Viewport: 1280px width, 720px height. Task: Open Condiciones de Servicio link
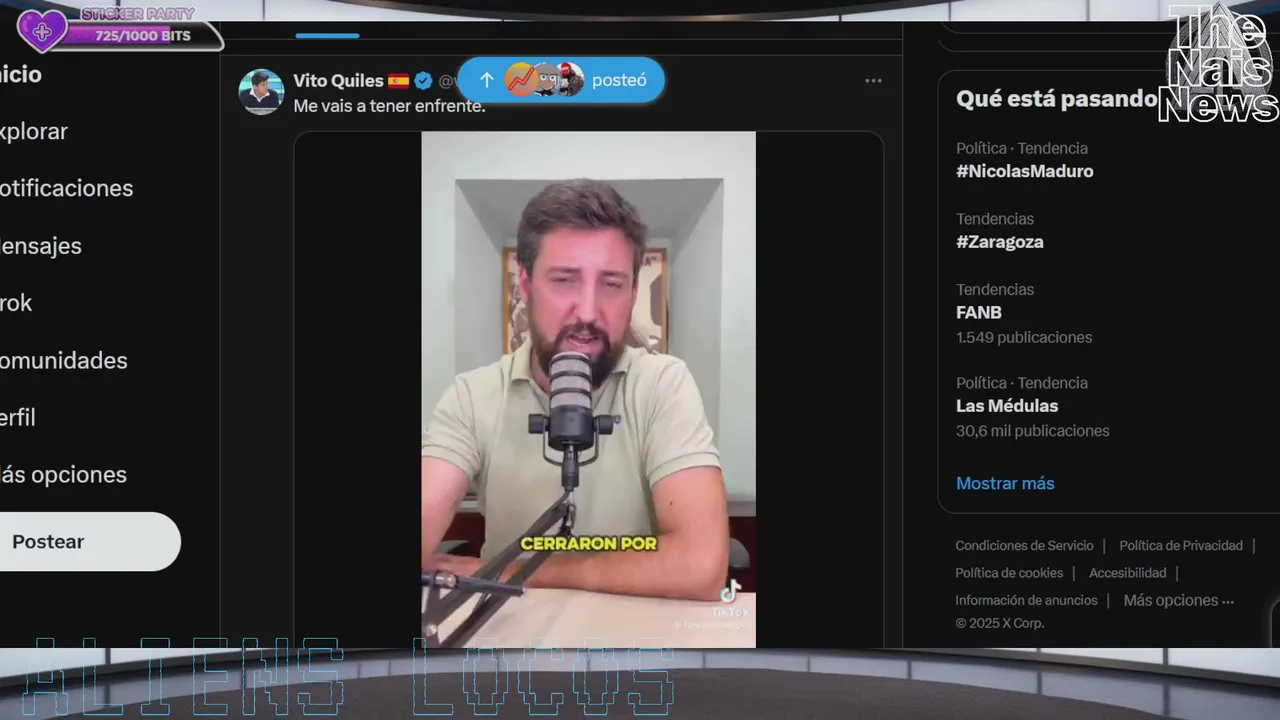1024,546
